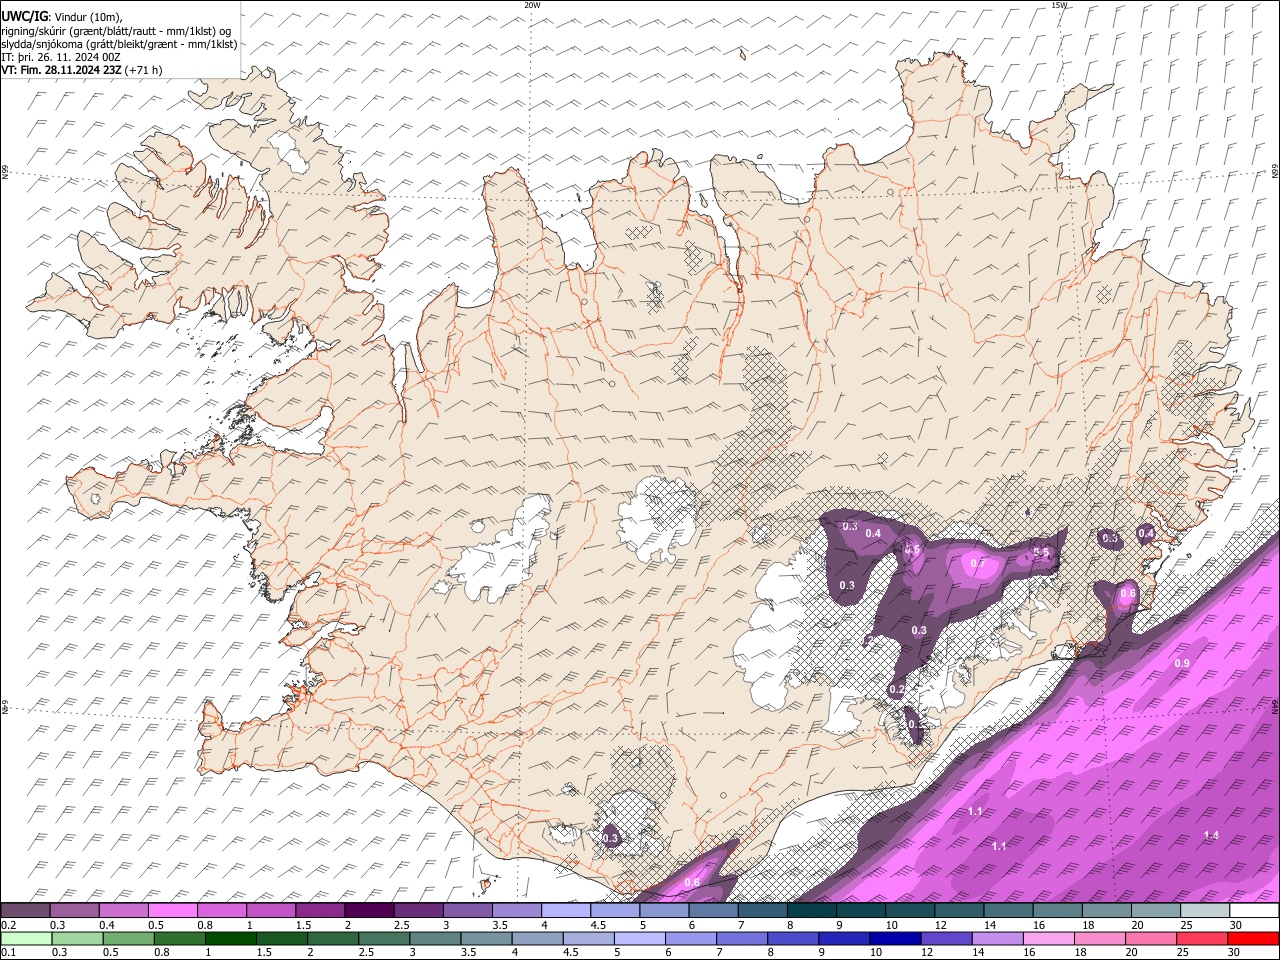Click the 'slydda/snjókoma' legend description line
The height and width of the screenshot is (960, 1280).
[x=119, y=44]
